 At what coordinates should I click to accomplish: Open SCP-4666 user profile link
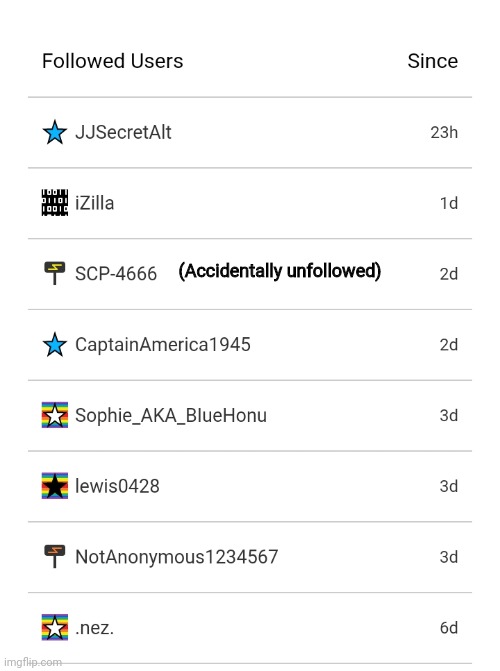116,274
